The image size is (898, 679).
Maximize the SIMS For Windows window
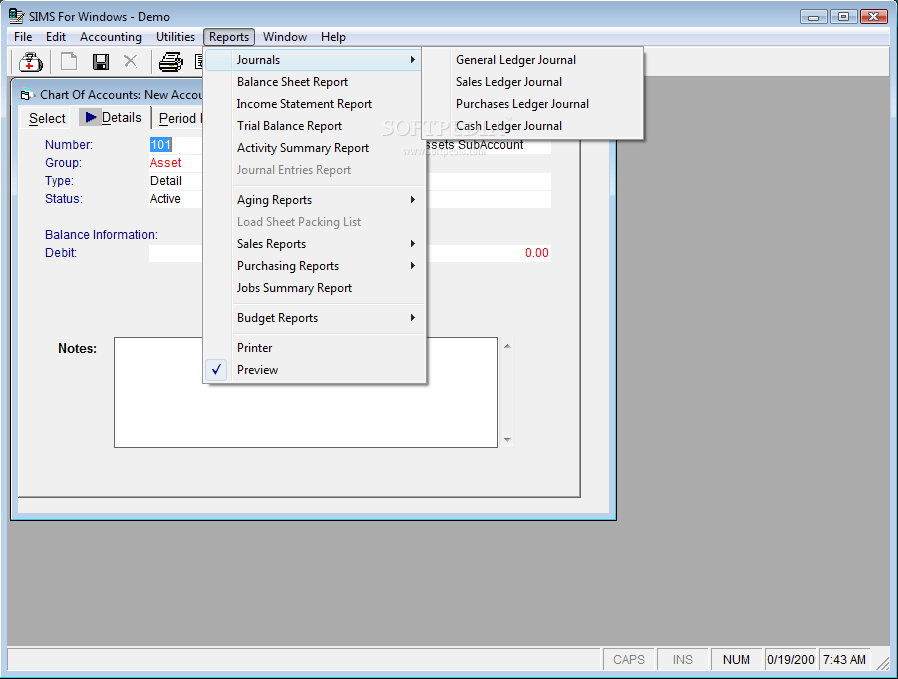pos(844,17)
